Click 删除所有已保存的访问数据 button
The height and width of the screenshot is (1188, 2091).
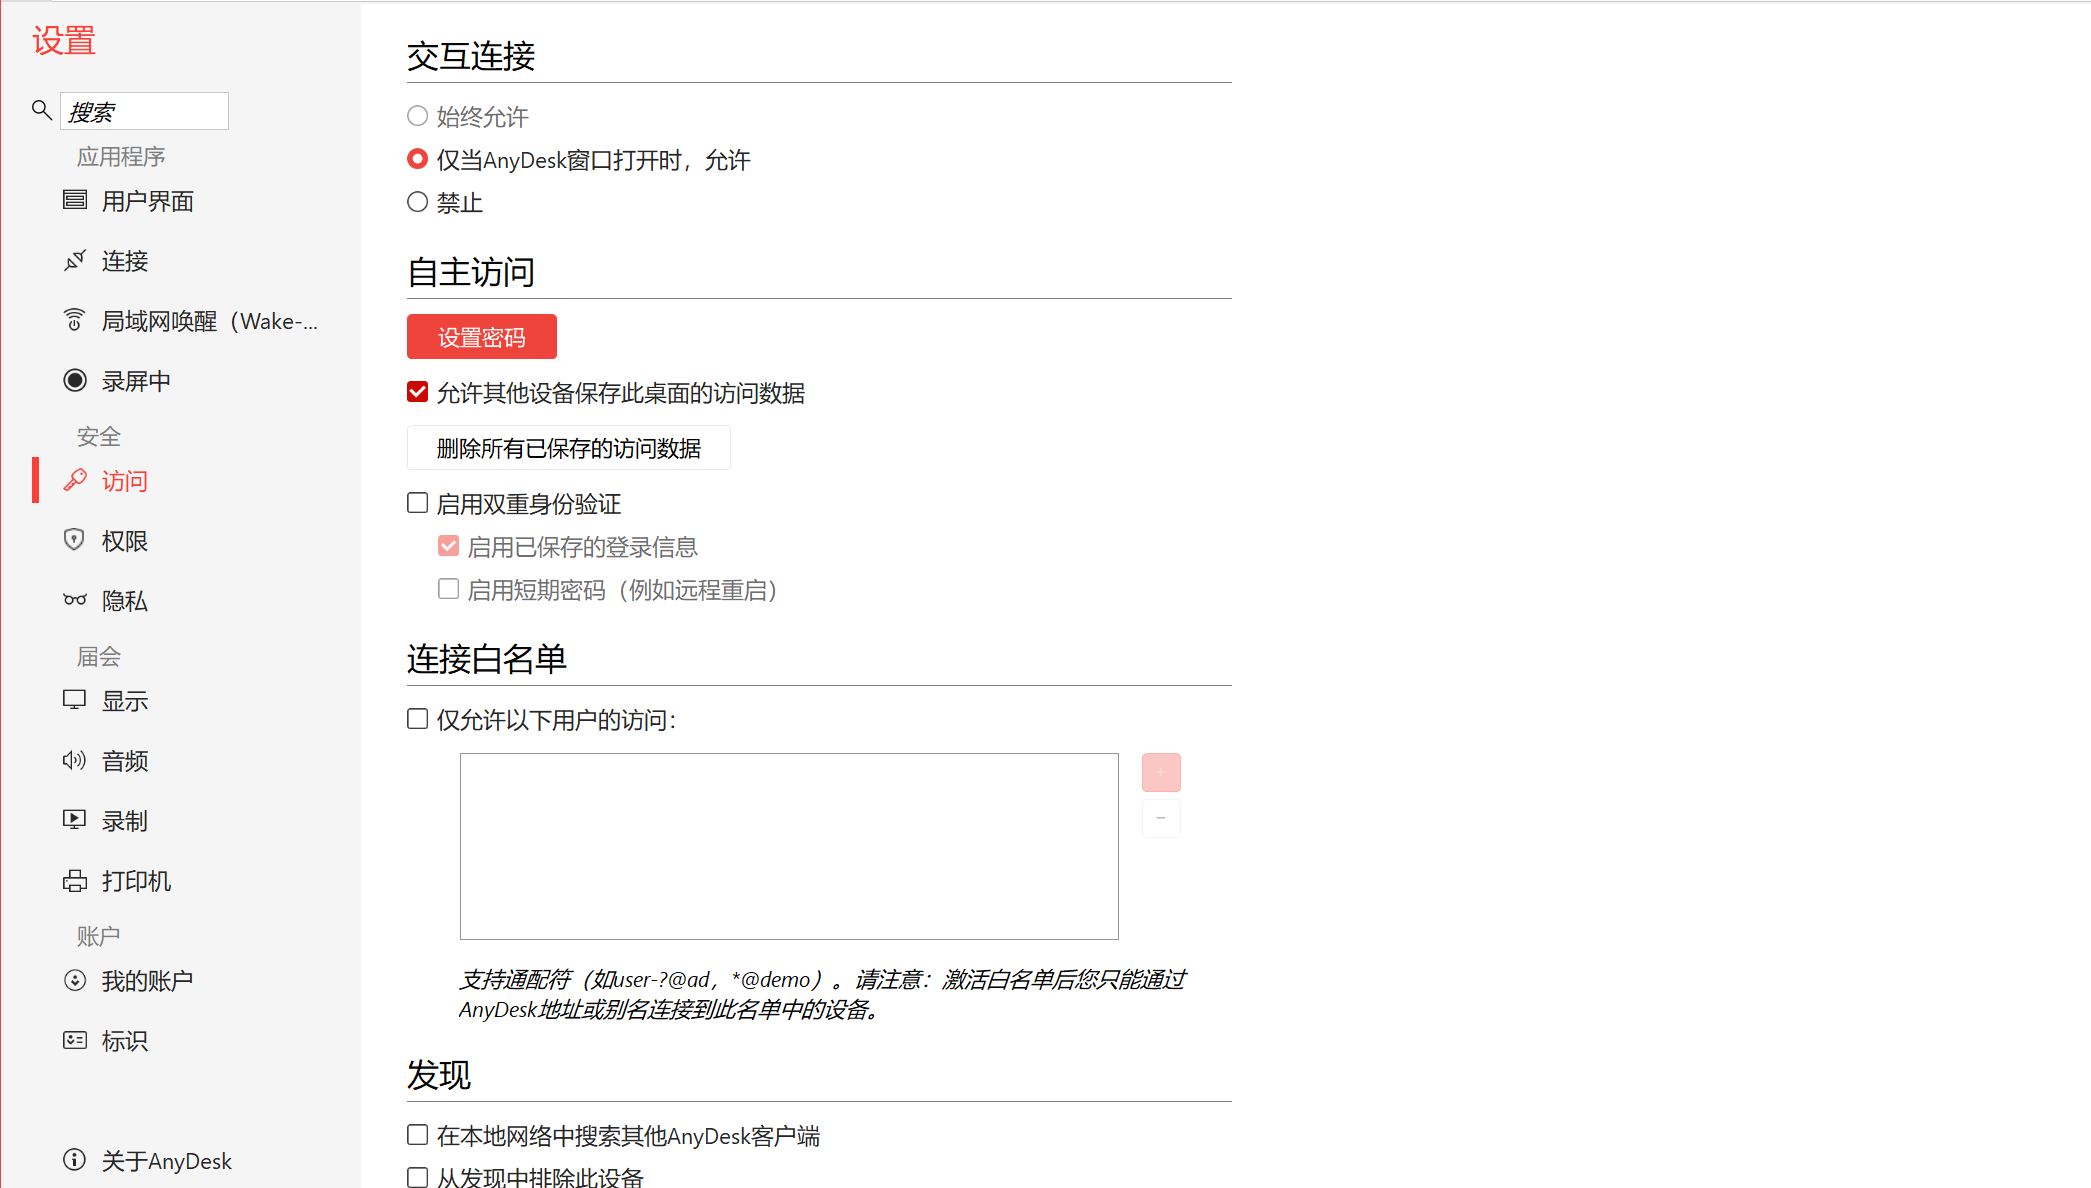569,448
